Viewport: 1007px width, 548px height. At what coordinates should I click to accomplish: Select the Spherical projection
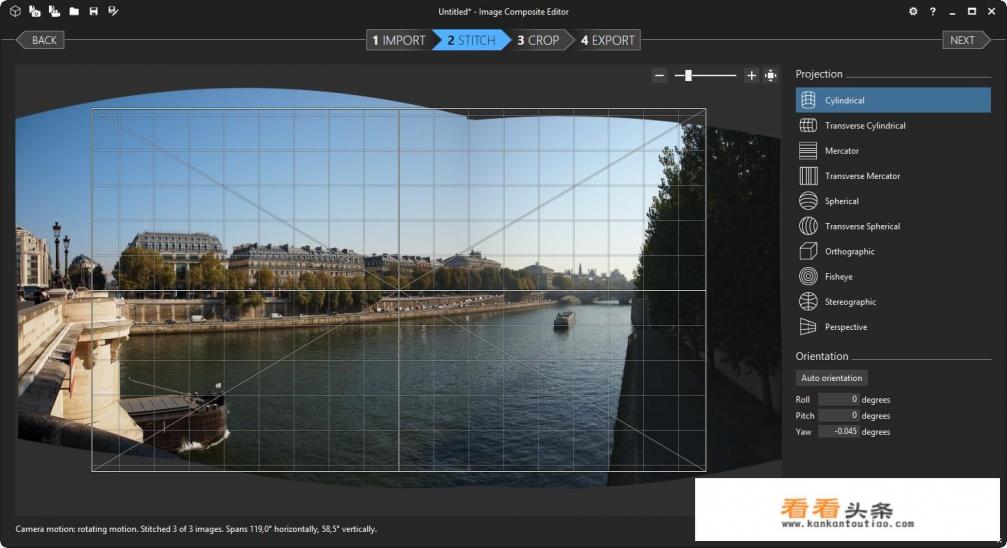841,201
